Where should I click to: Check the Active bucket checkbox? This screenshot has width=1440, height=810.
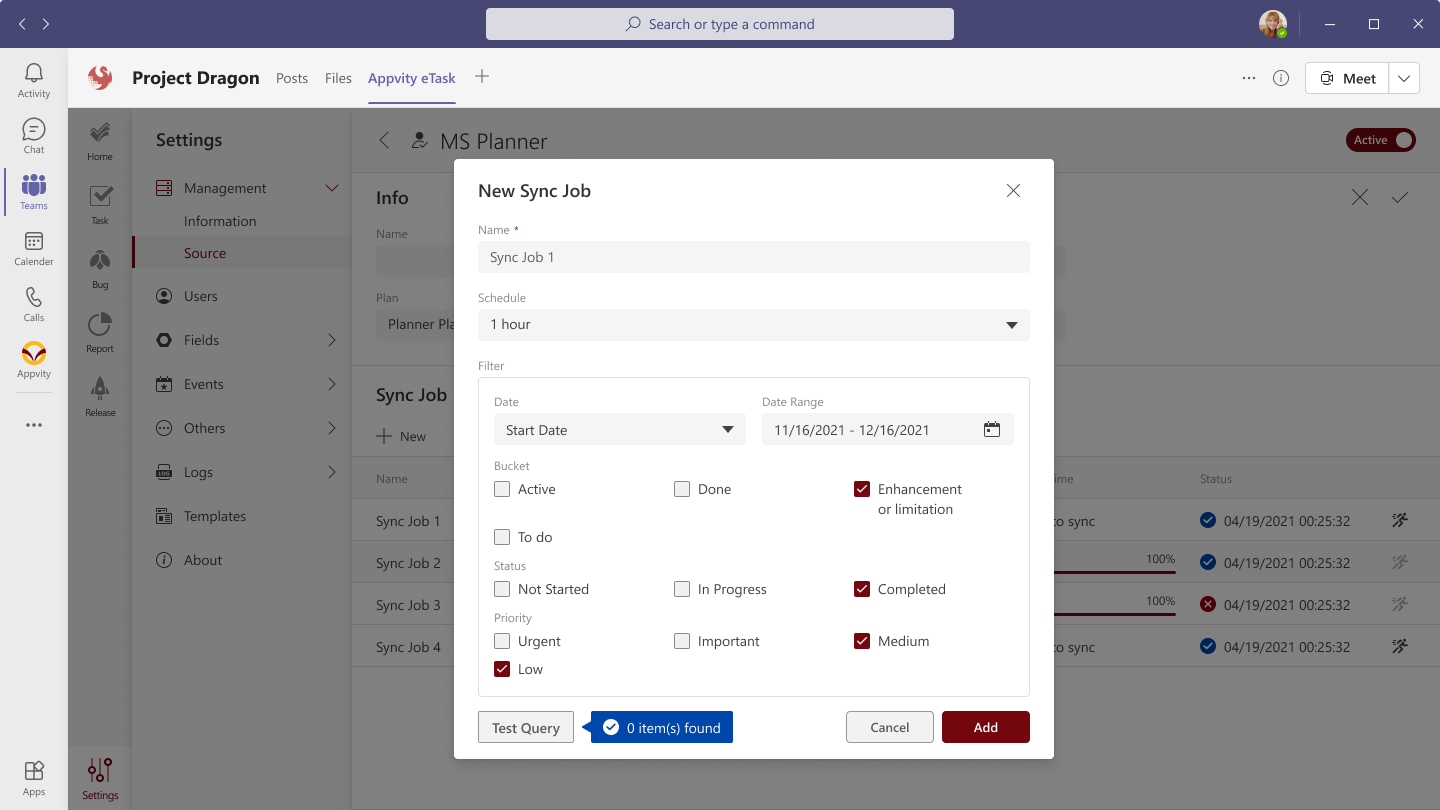point(502,489)
